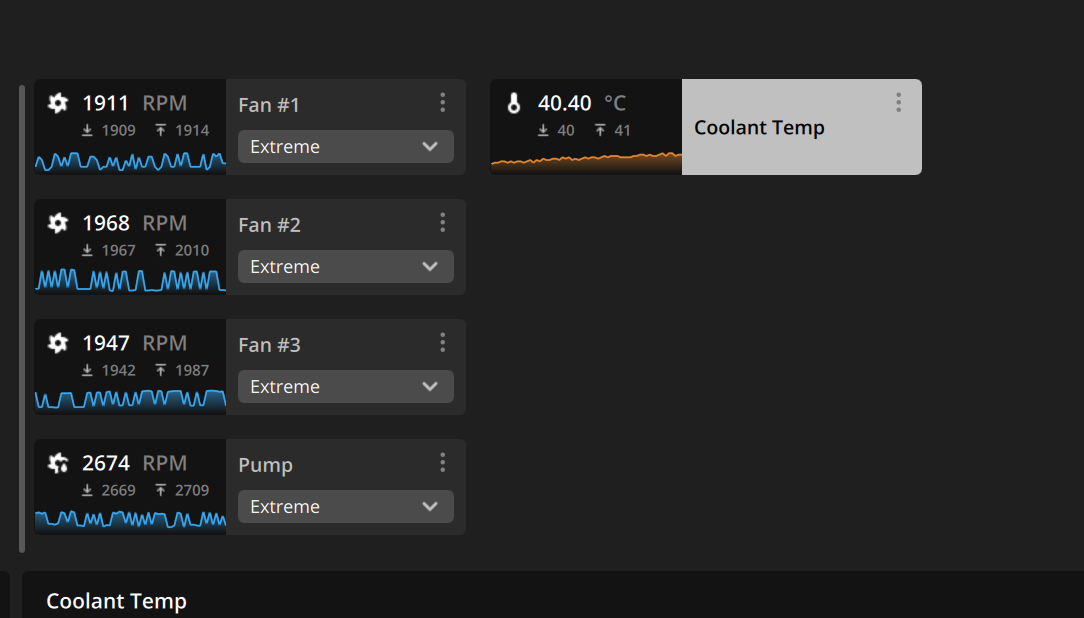Expand Pump Extreme profile dropdown
Image resolution: width=1084 pixels, height=618 pixels.
pyautogui.click(x=346, y=507)
